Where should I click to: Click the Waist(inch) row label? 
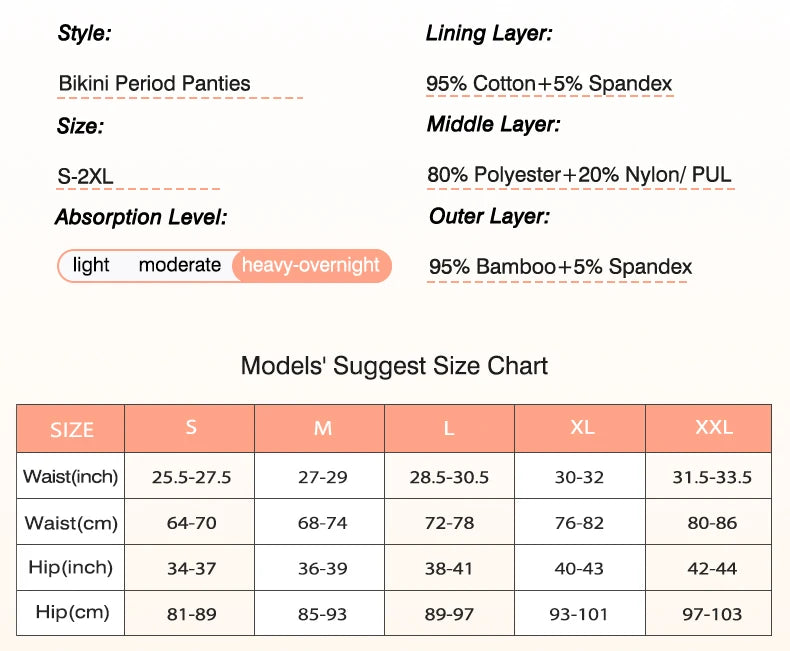(71, 477)
